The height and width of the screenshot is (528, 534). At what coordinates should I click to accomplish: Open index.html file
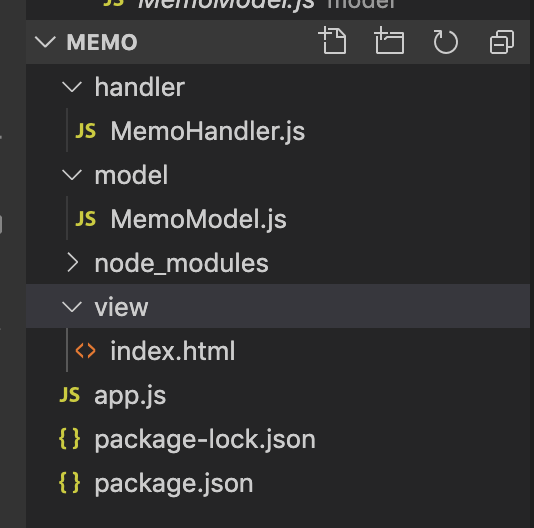[x=172, y=351]
